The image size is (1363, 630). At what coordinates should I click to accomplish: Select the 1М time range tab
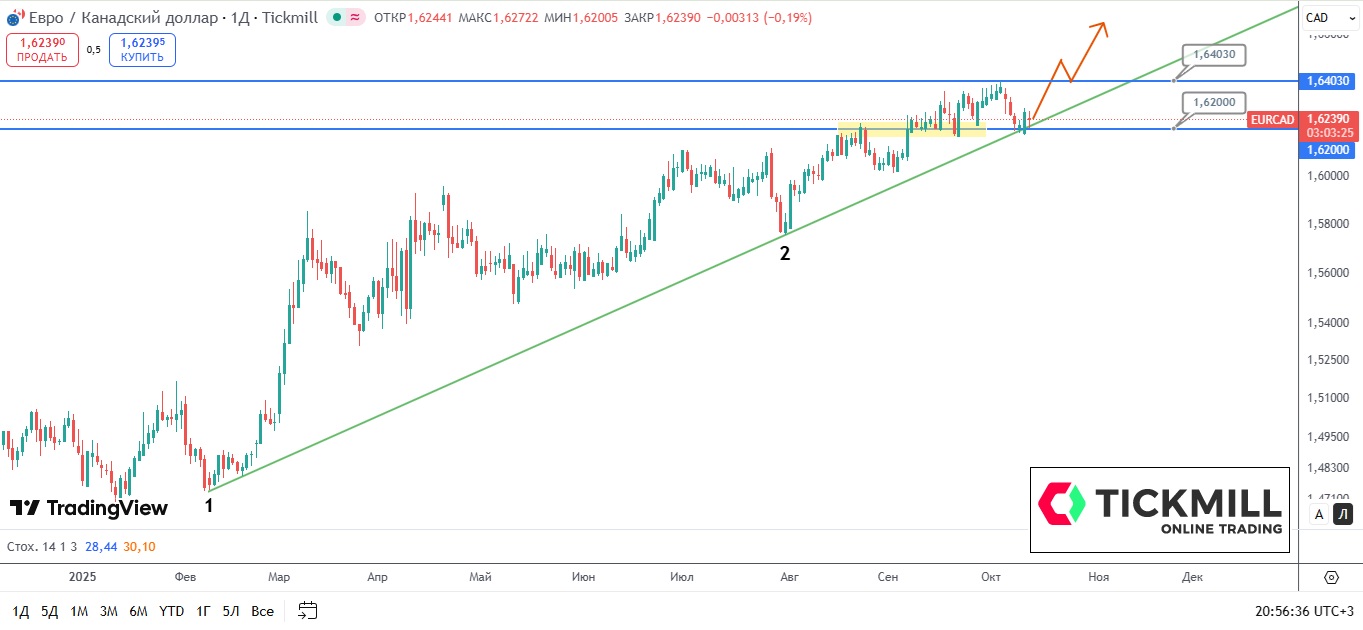click(x=79, y=611)
